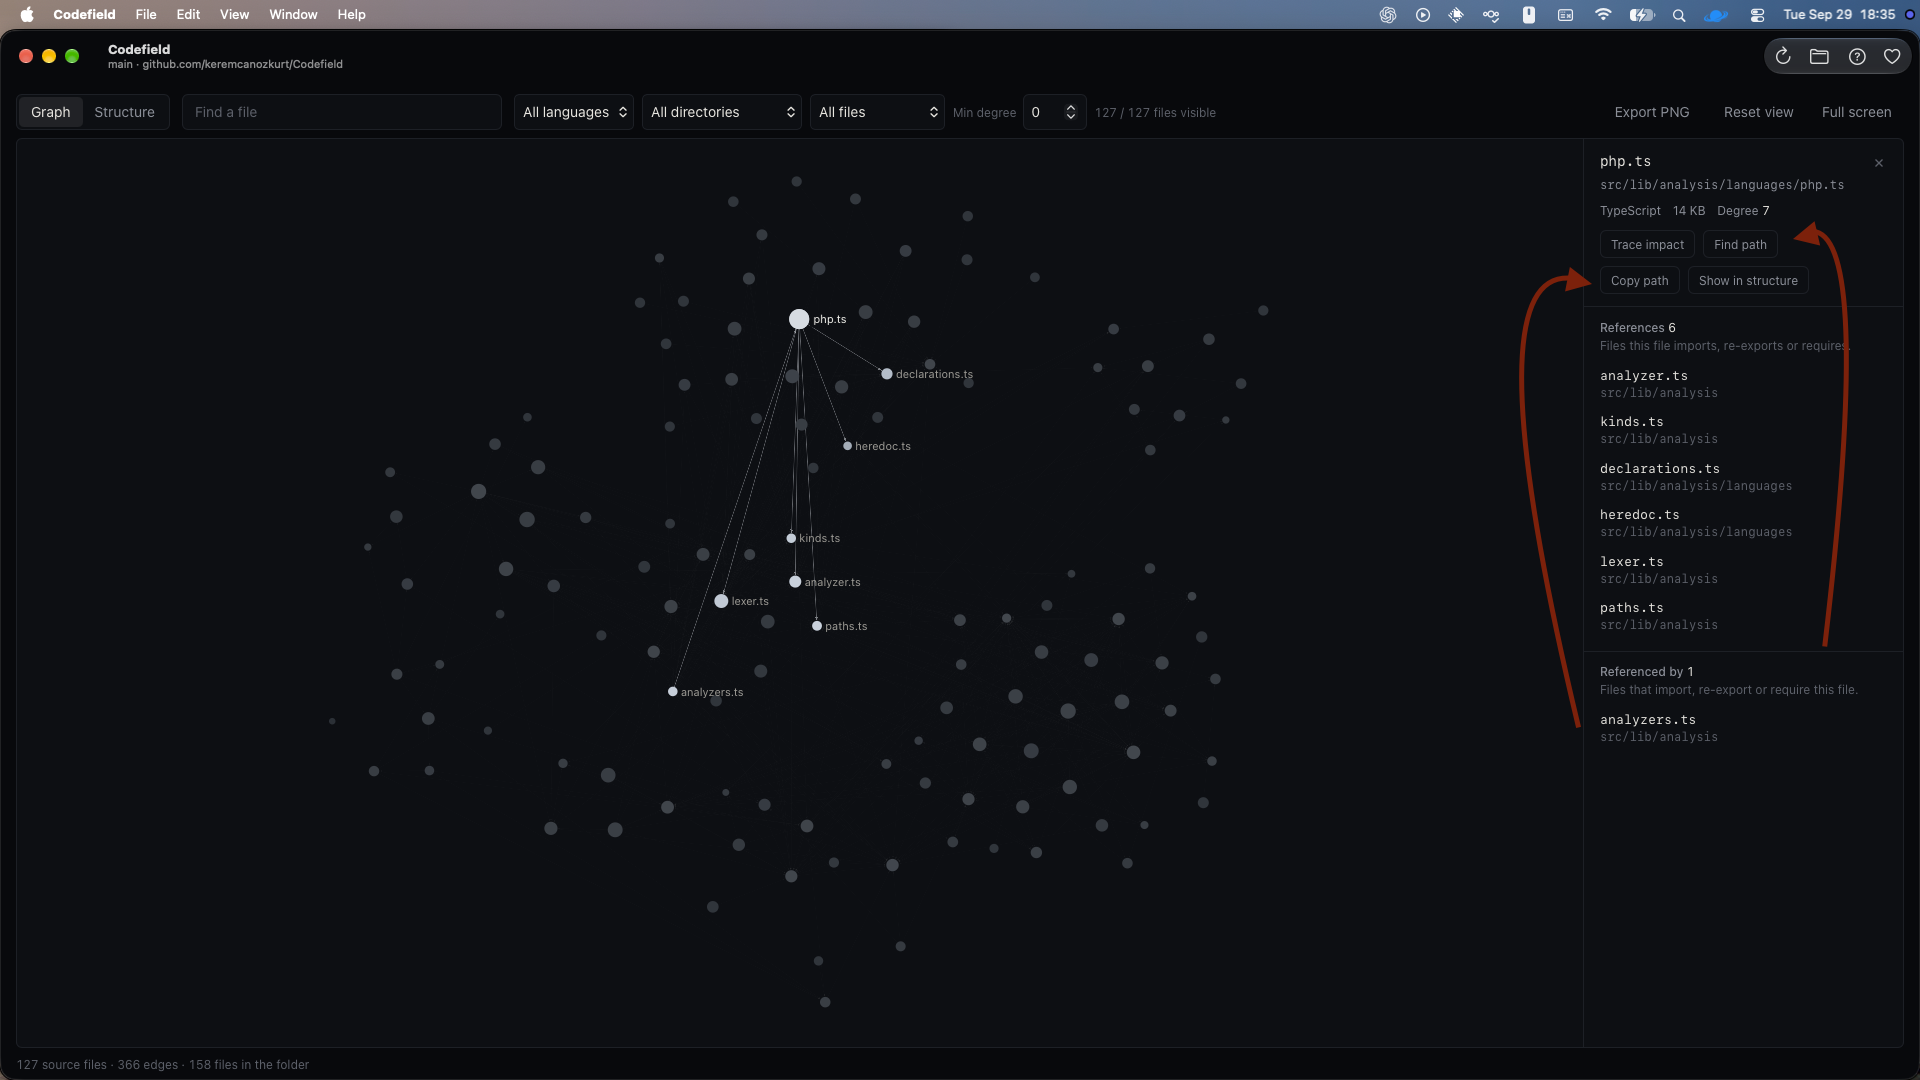Select the php.ts node in graph
The image size is (1920, 1080).
[799, 319]
